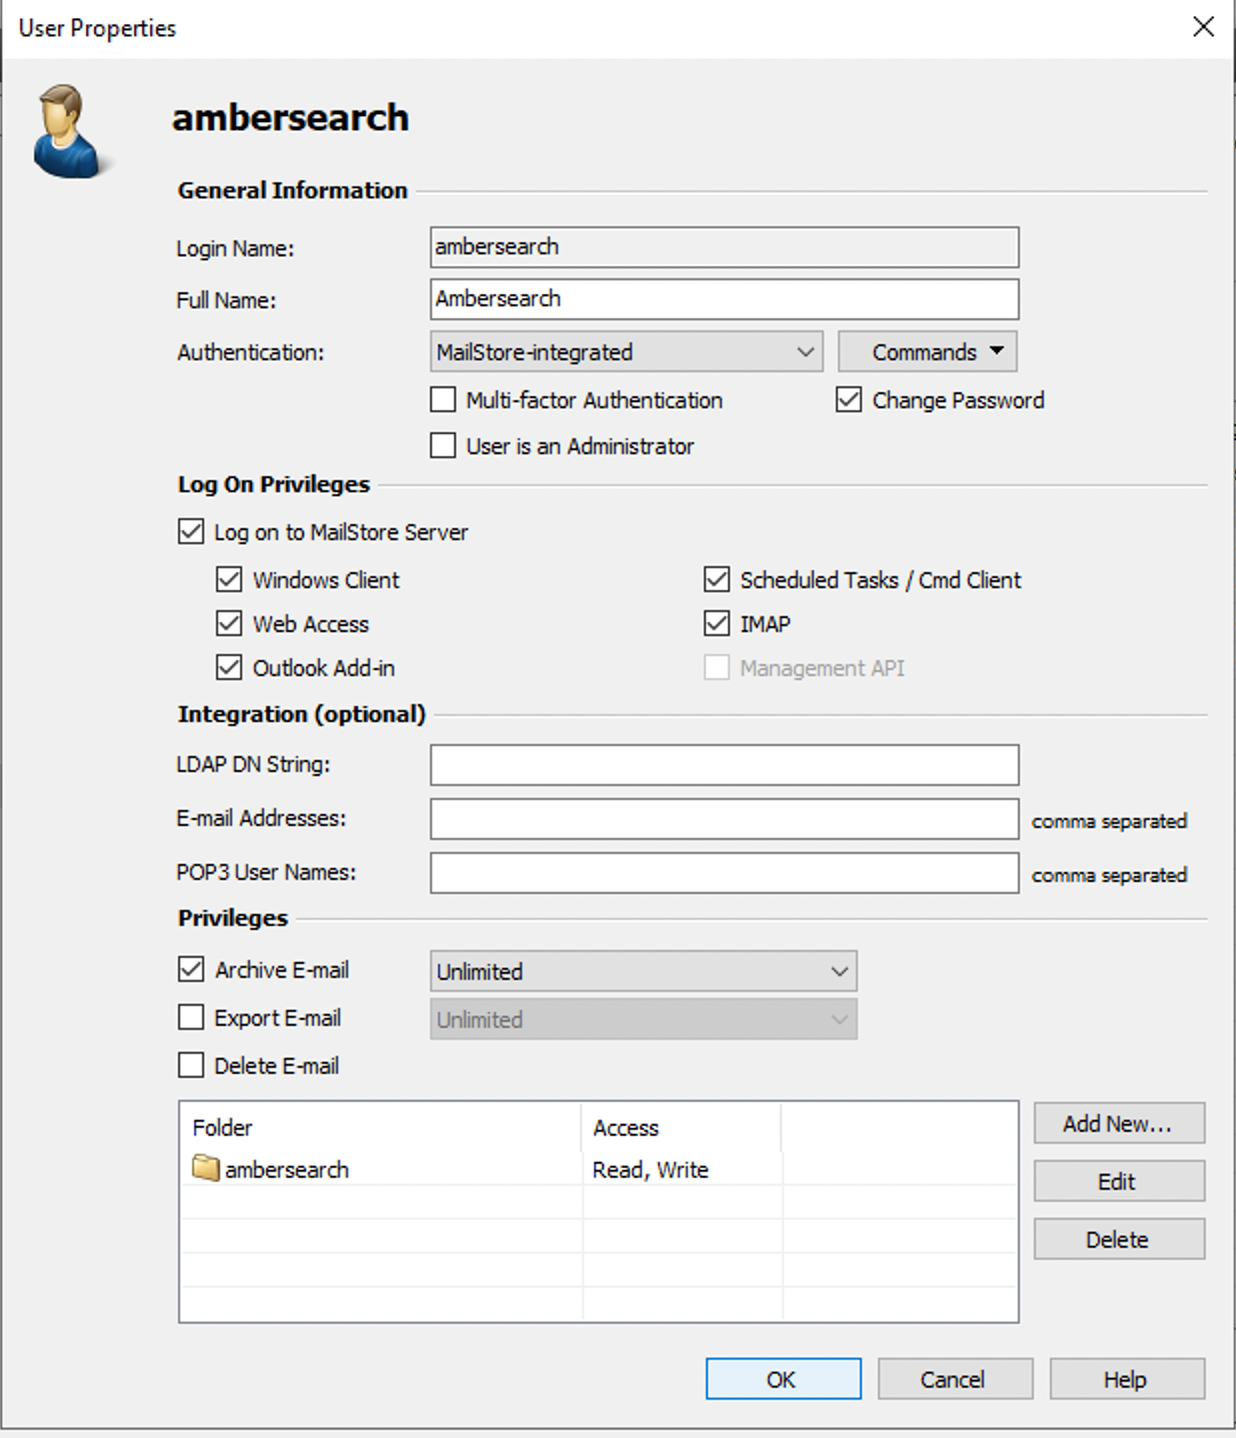Click the user avatar icon
The width and height of the screenshot is (1236, 1438).
click(x=68, y=131)
